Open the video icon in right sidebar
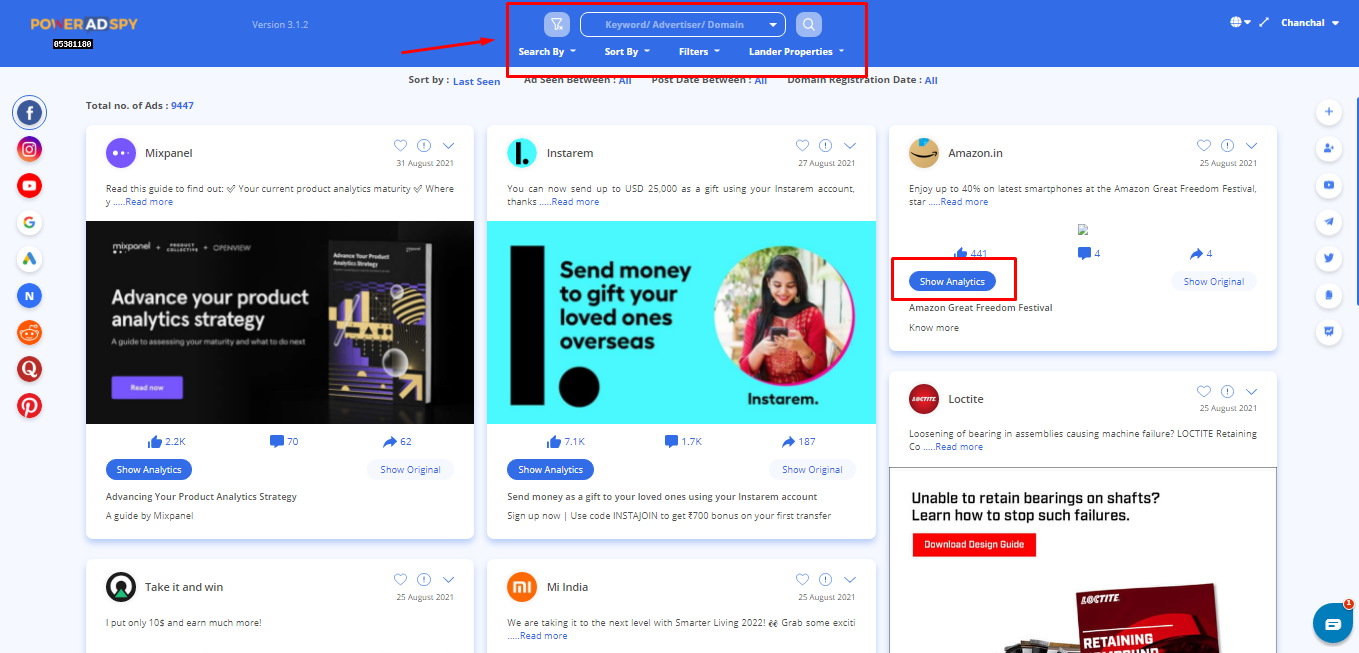This screenshot has height=653, width=1359. coord(1329,185)
